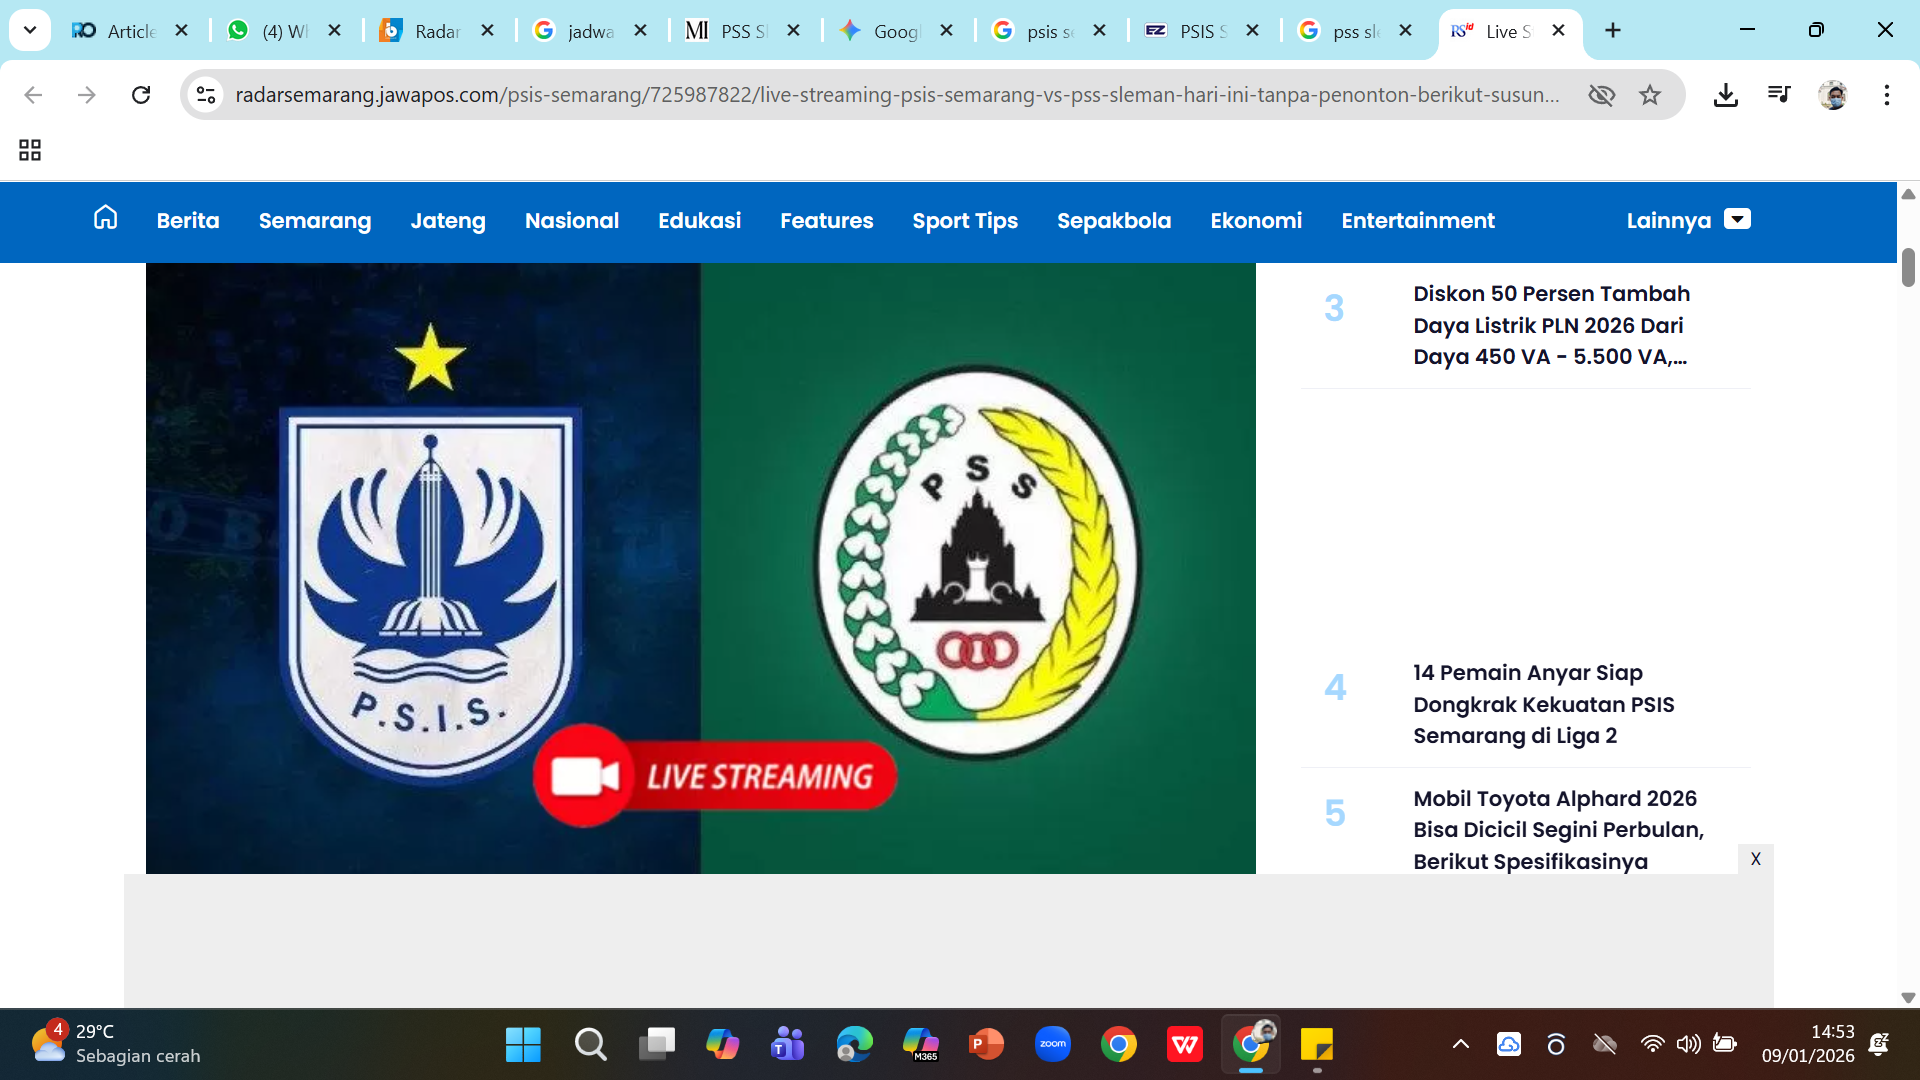The image size is (1920, 1080).
Task: Click the scrollbar down arrow
Action: click(x=1908, y=997)
